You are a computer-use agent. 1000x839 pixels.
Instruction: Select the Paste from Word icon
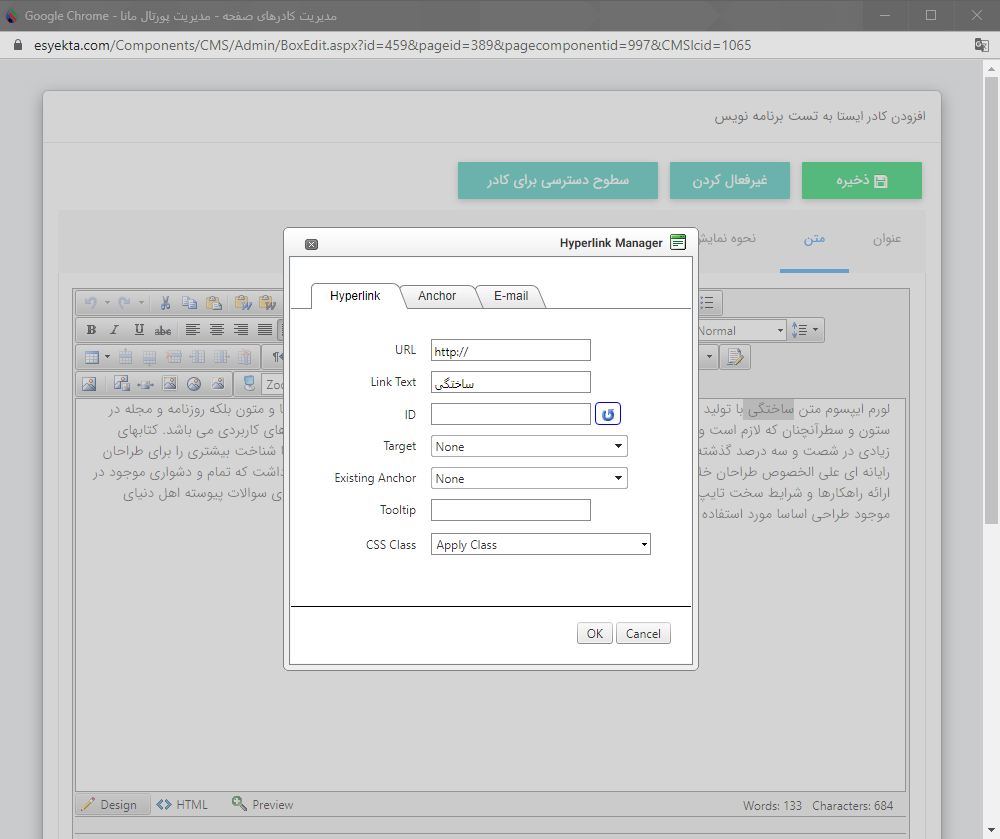[x=245, y=303]
